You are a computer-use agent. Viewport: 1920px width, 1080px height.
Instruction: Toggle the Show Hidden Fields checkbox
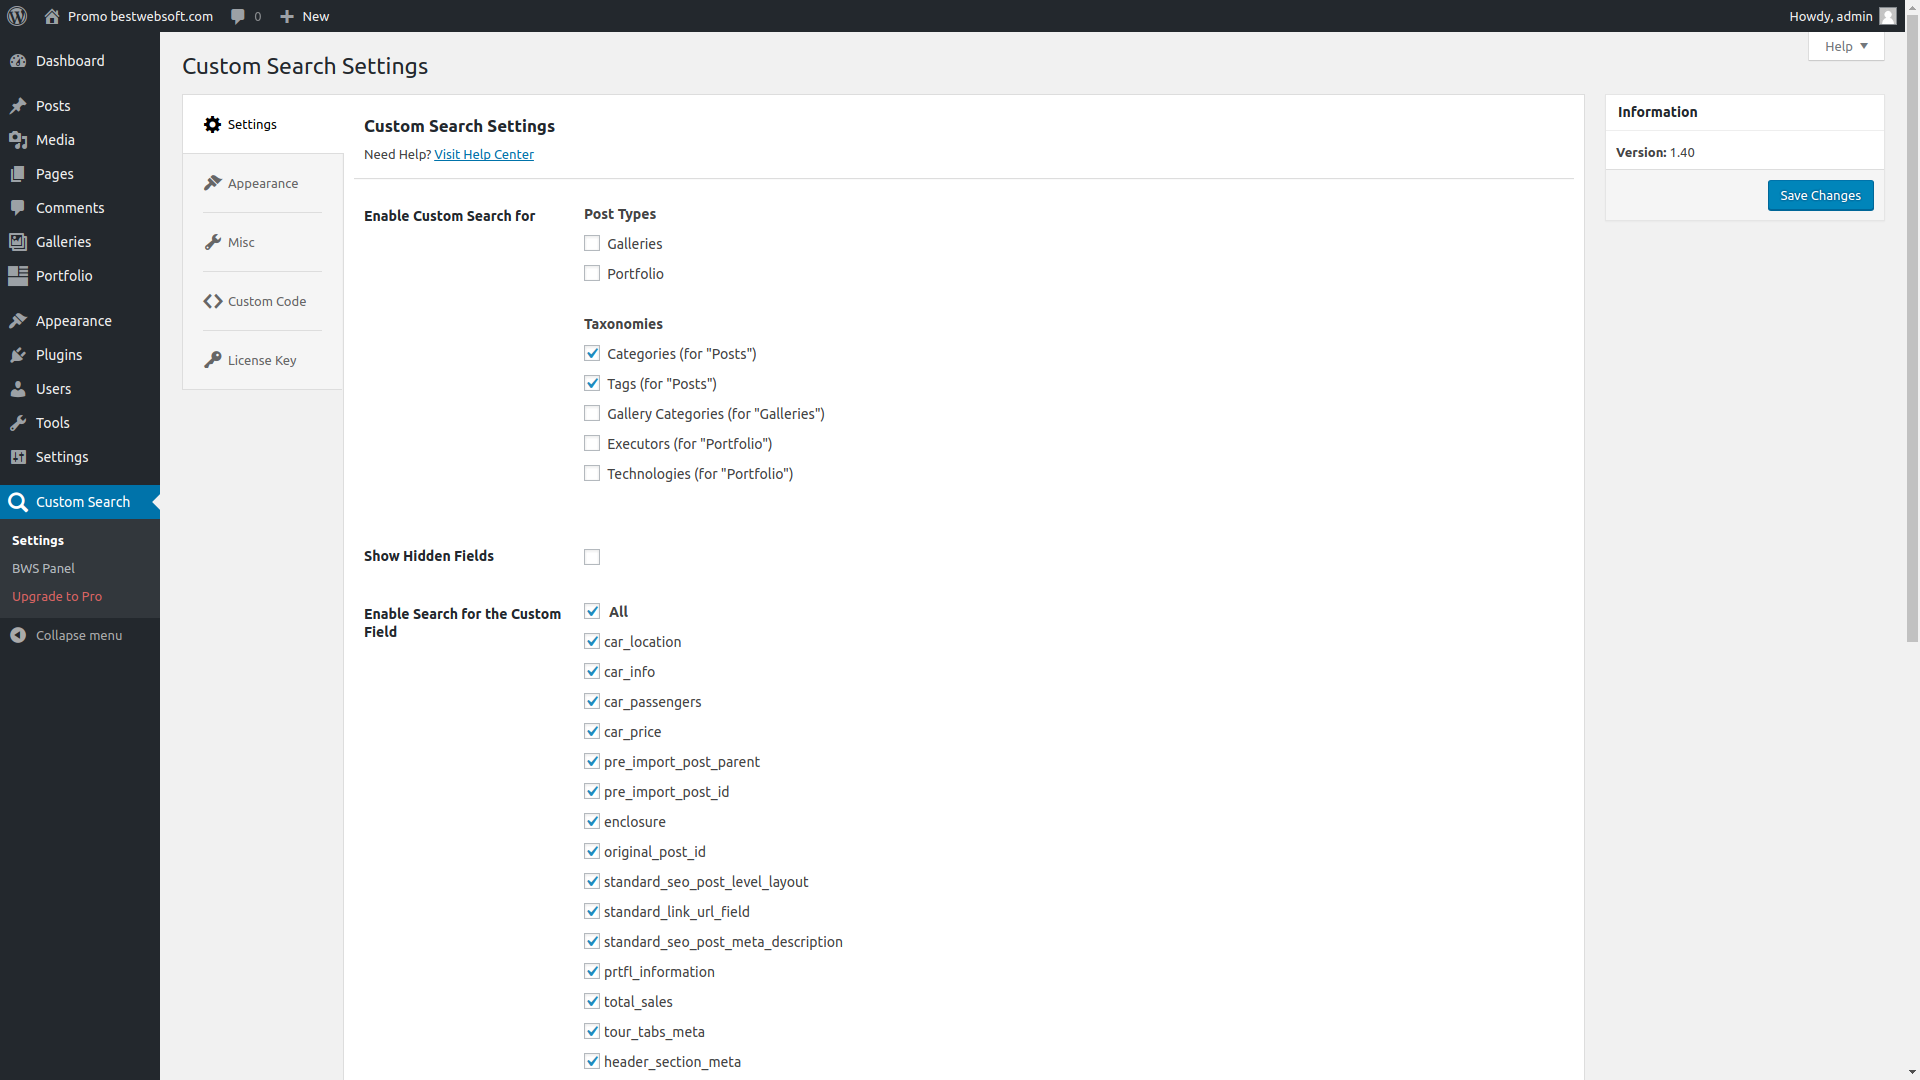592,557
